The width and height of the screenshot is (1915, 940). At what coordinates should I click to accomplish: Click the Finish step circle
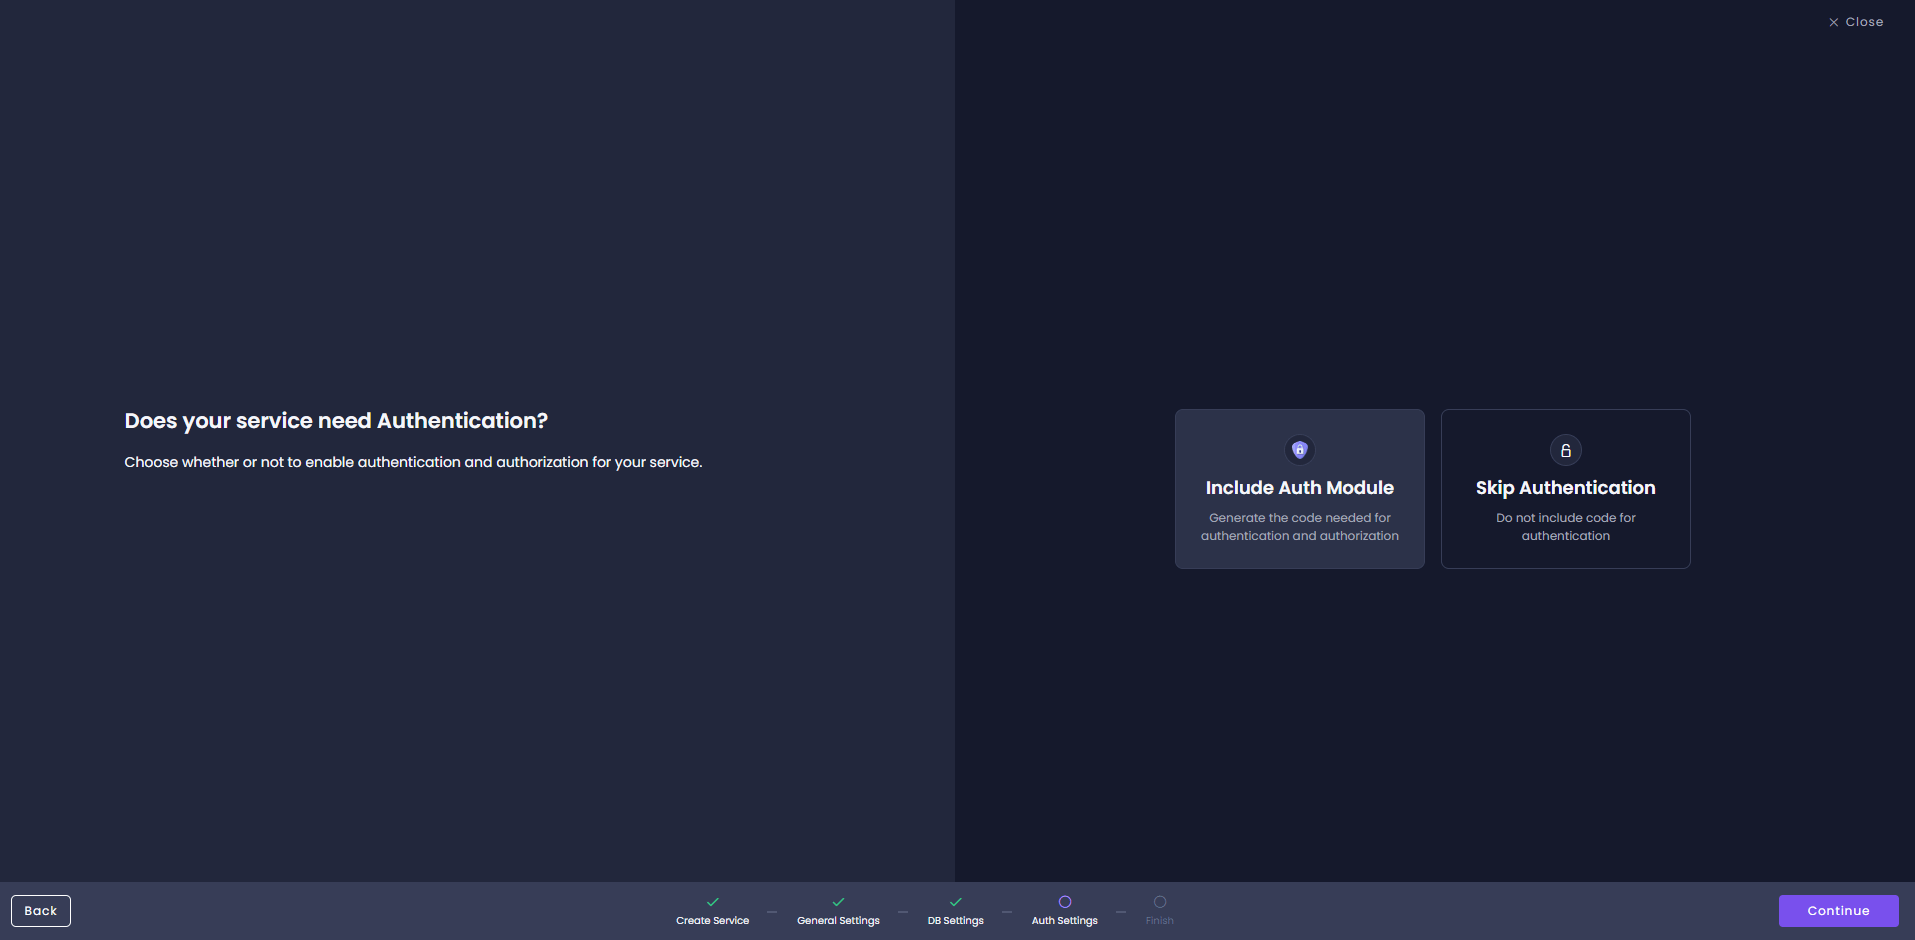click(1159, 902)
